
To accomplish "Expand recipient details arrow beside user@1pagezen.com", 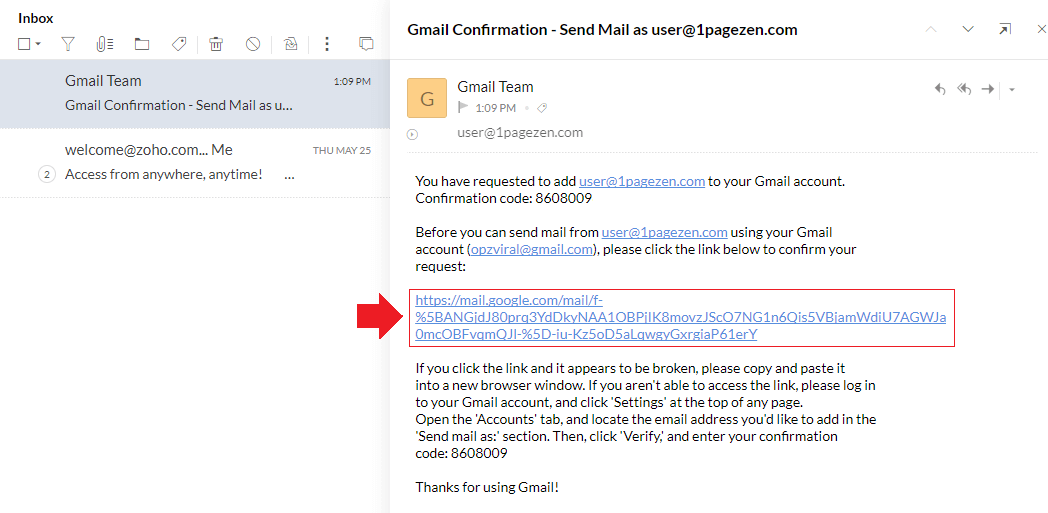I will (412, 134).
